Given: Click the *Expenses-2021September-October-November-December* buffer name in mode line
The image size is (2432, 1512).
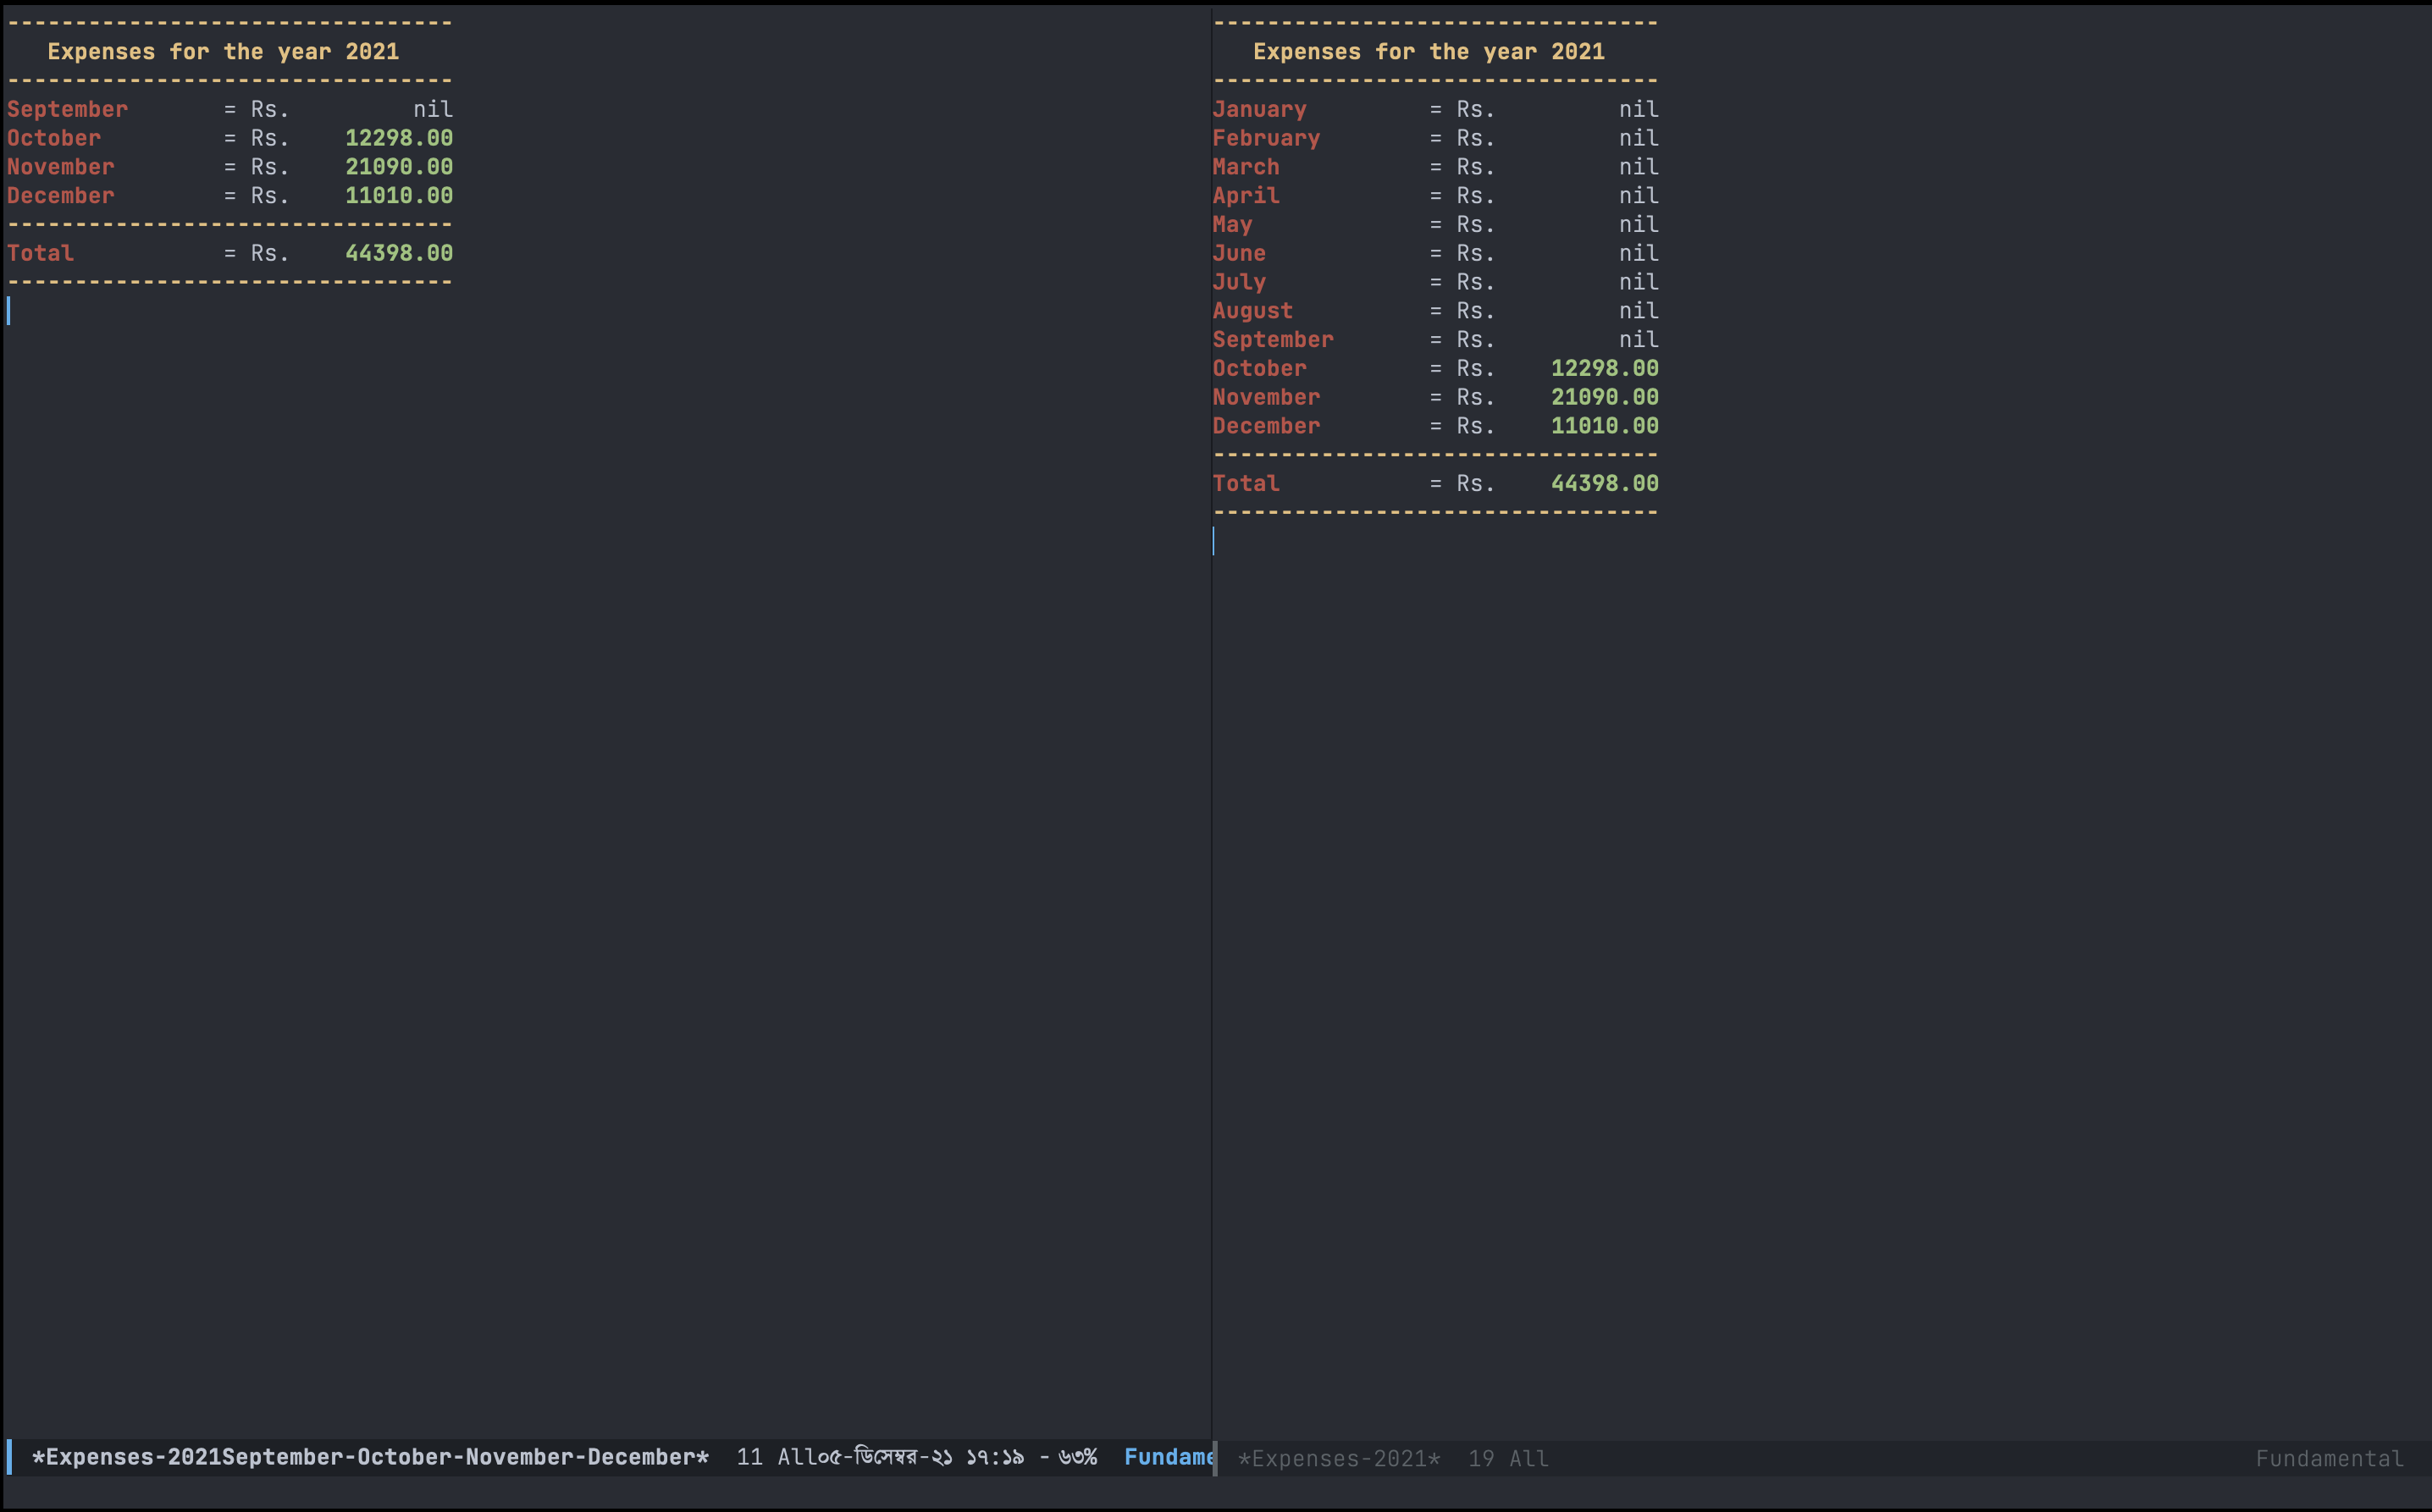Looking at the screenshot, I should tap(370, 1457).
